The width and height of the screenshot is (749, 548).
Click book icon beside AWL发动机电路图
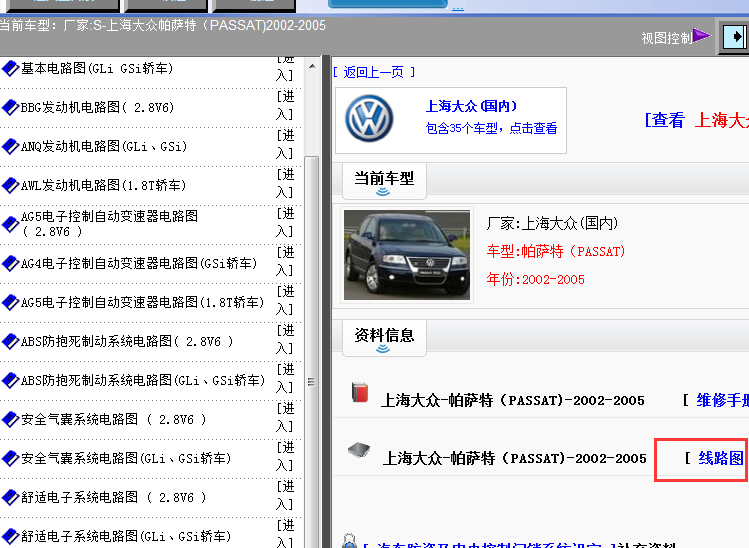pos(10,185)
